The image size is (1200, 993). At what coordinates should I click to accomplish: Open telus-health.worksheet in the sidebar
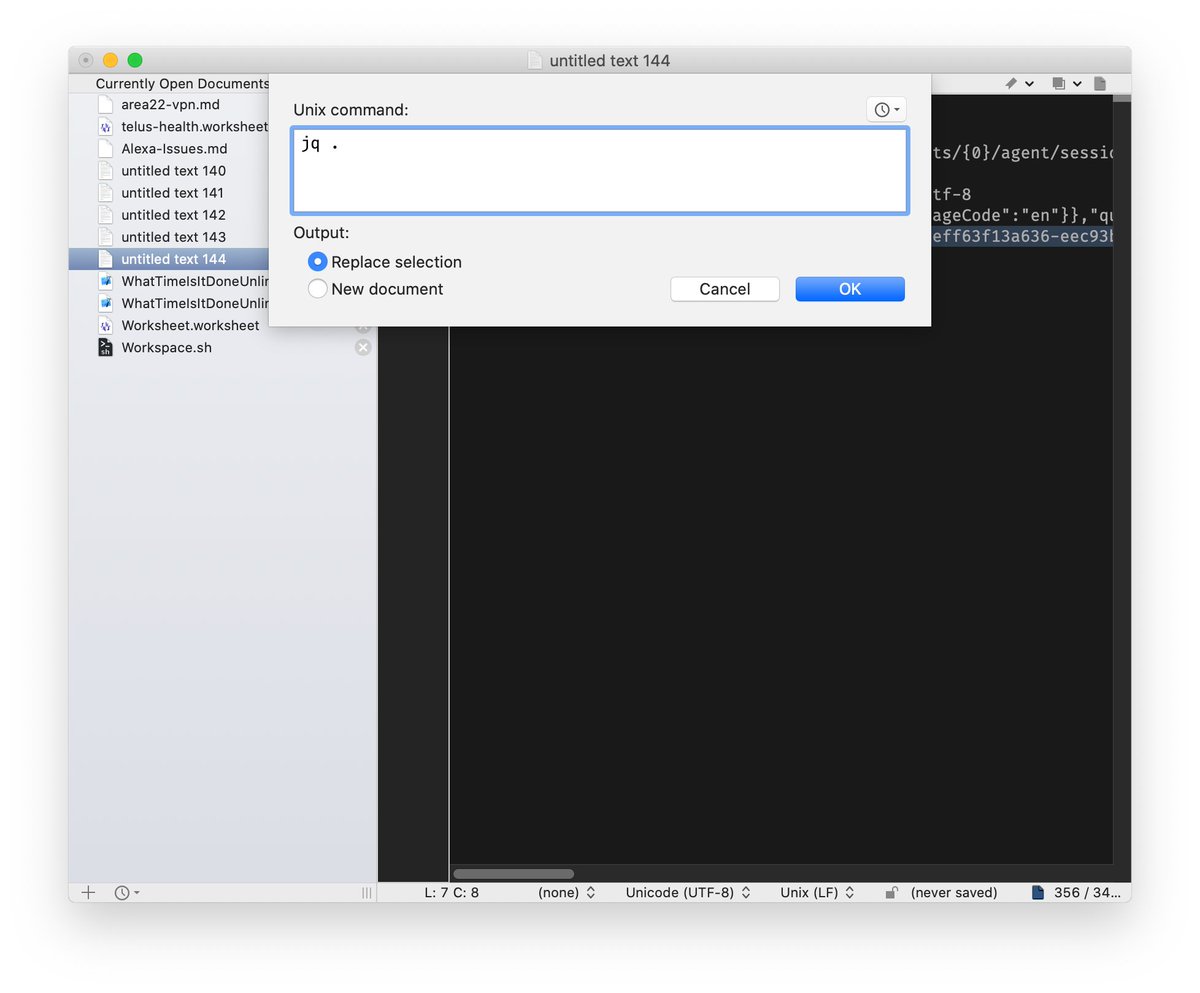click(194, 127)
